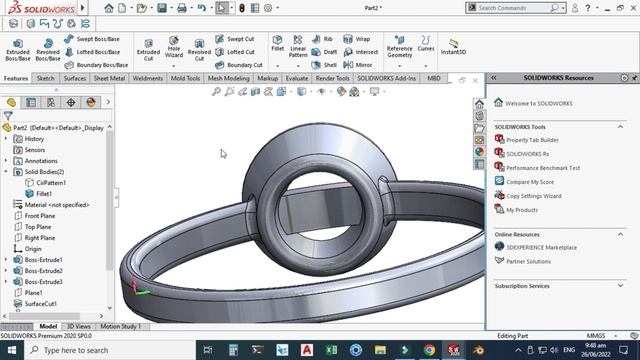Choose the Swept Cut tool

[x=235, y=39]
